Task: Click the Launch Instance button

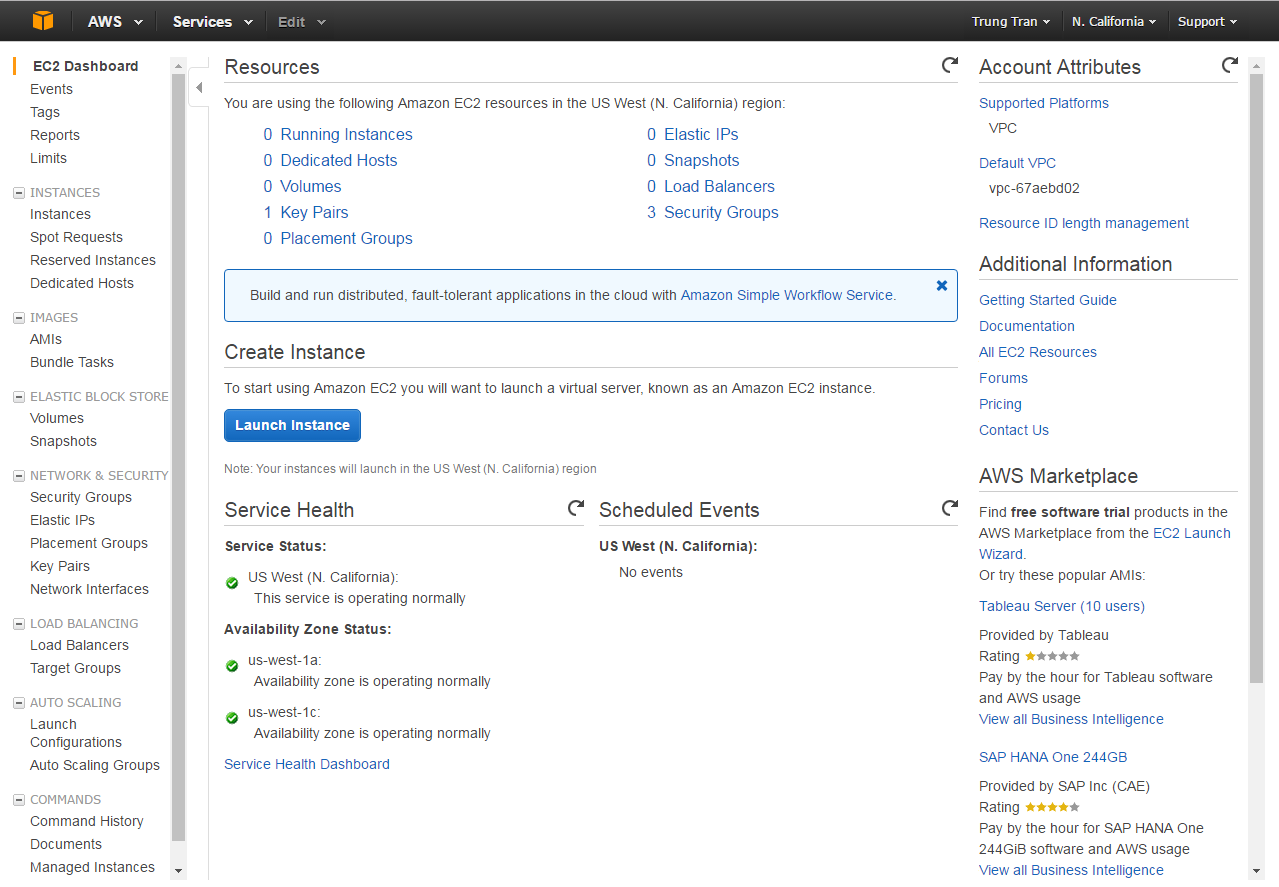Action: [x=292, y=425]
